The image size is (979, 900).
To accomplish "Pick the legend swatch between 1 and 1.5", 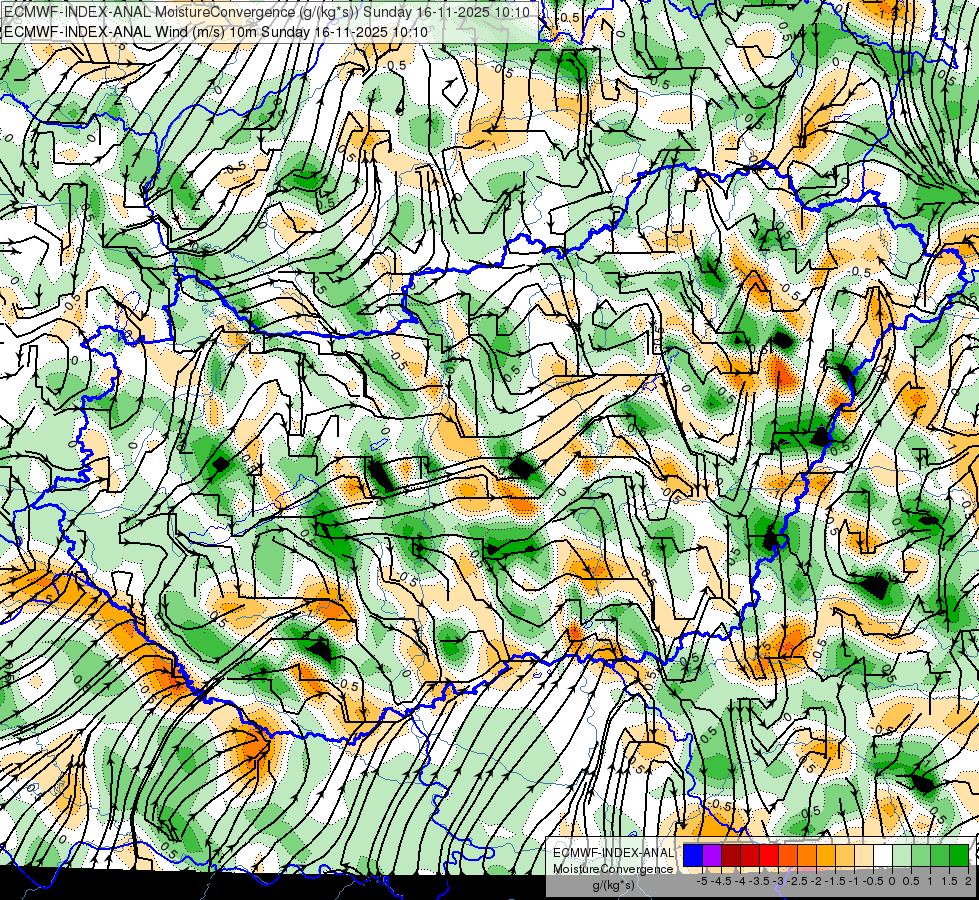I will [940, 856].
